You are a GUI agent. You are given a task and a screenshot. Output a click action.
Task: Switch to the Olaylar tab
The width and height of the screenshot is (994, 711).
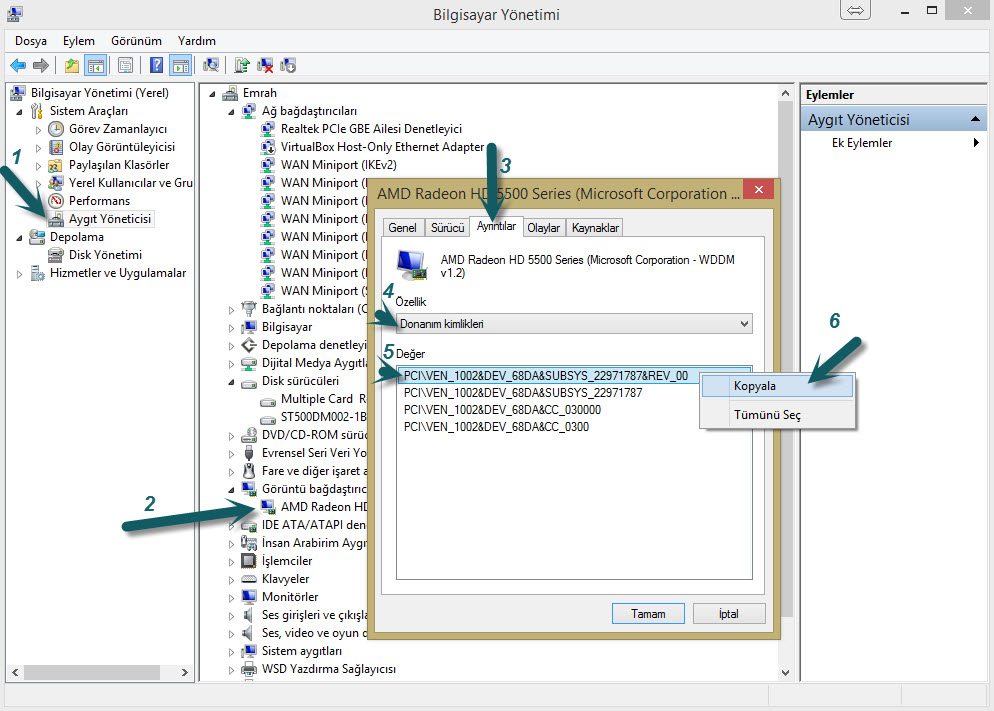click(543, 227)
